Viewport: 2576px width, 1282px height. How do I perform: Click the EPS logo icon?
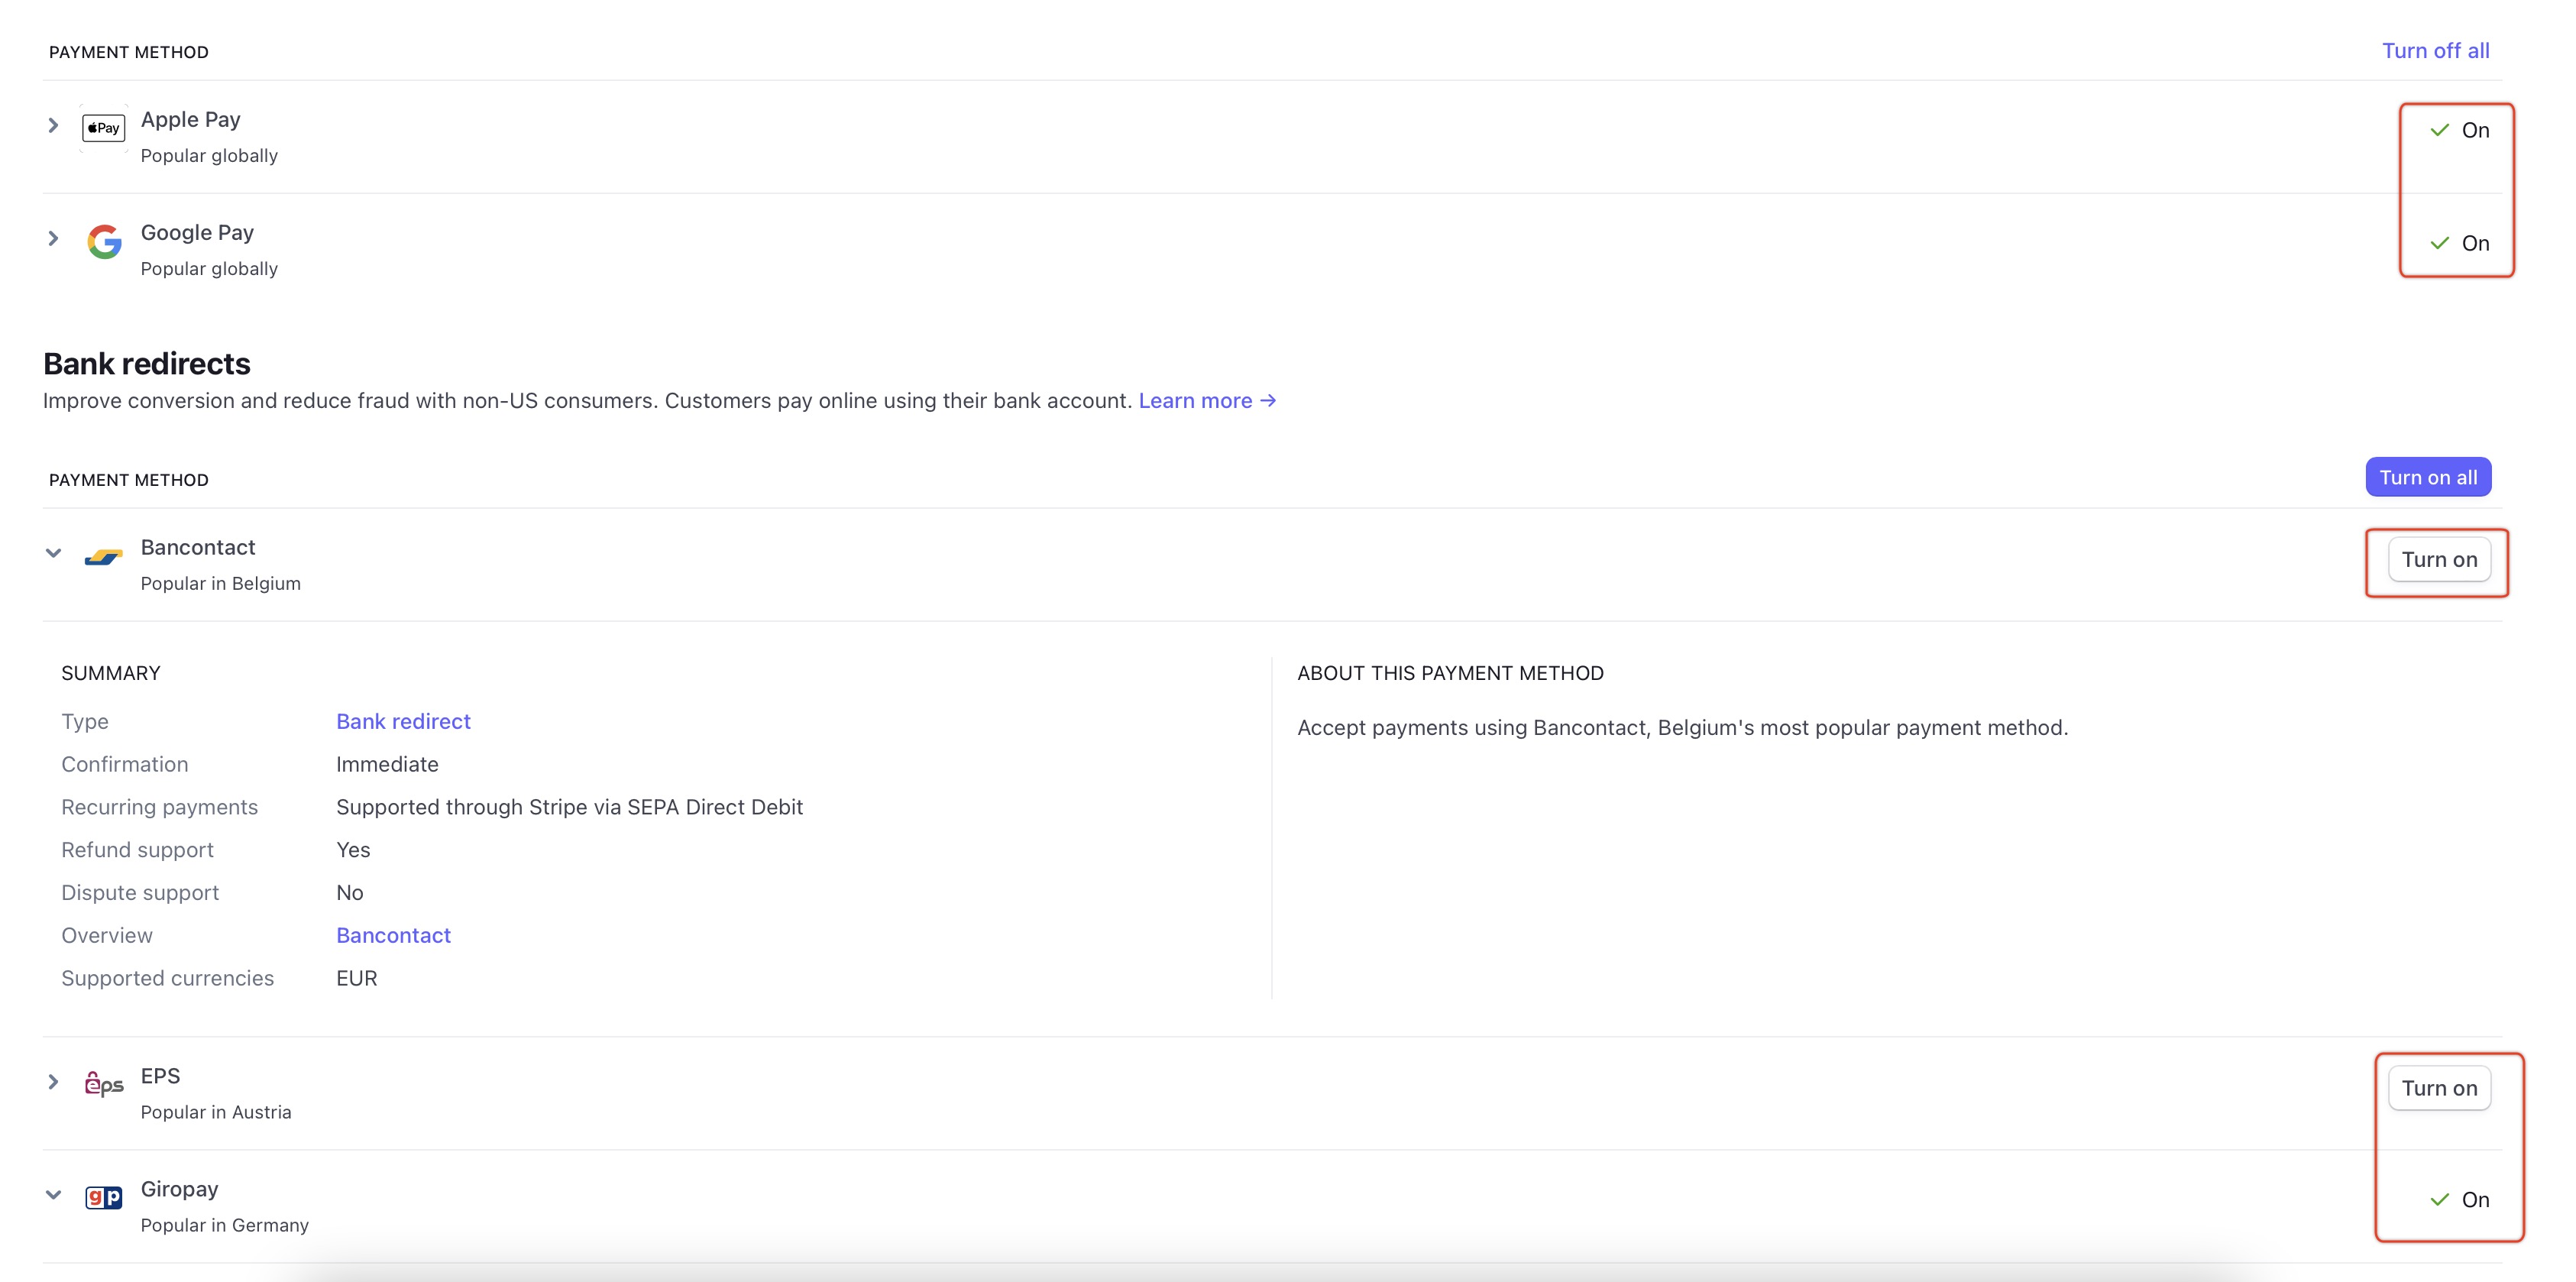(x=104, y=1084)
